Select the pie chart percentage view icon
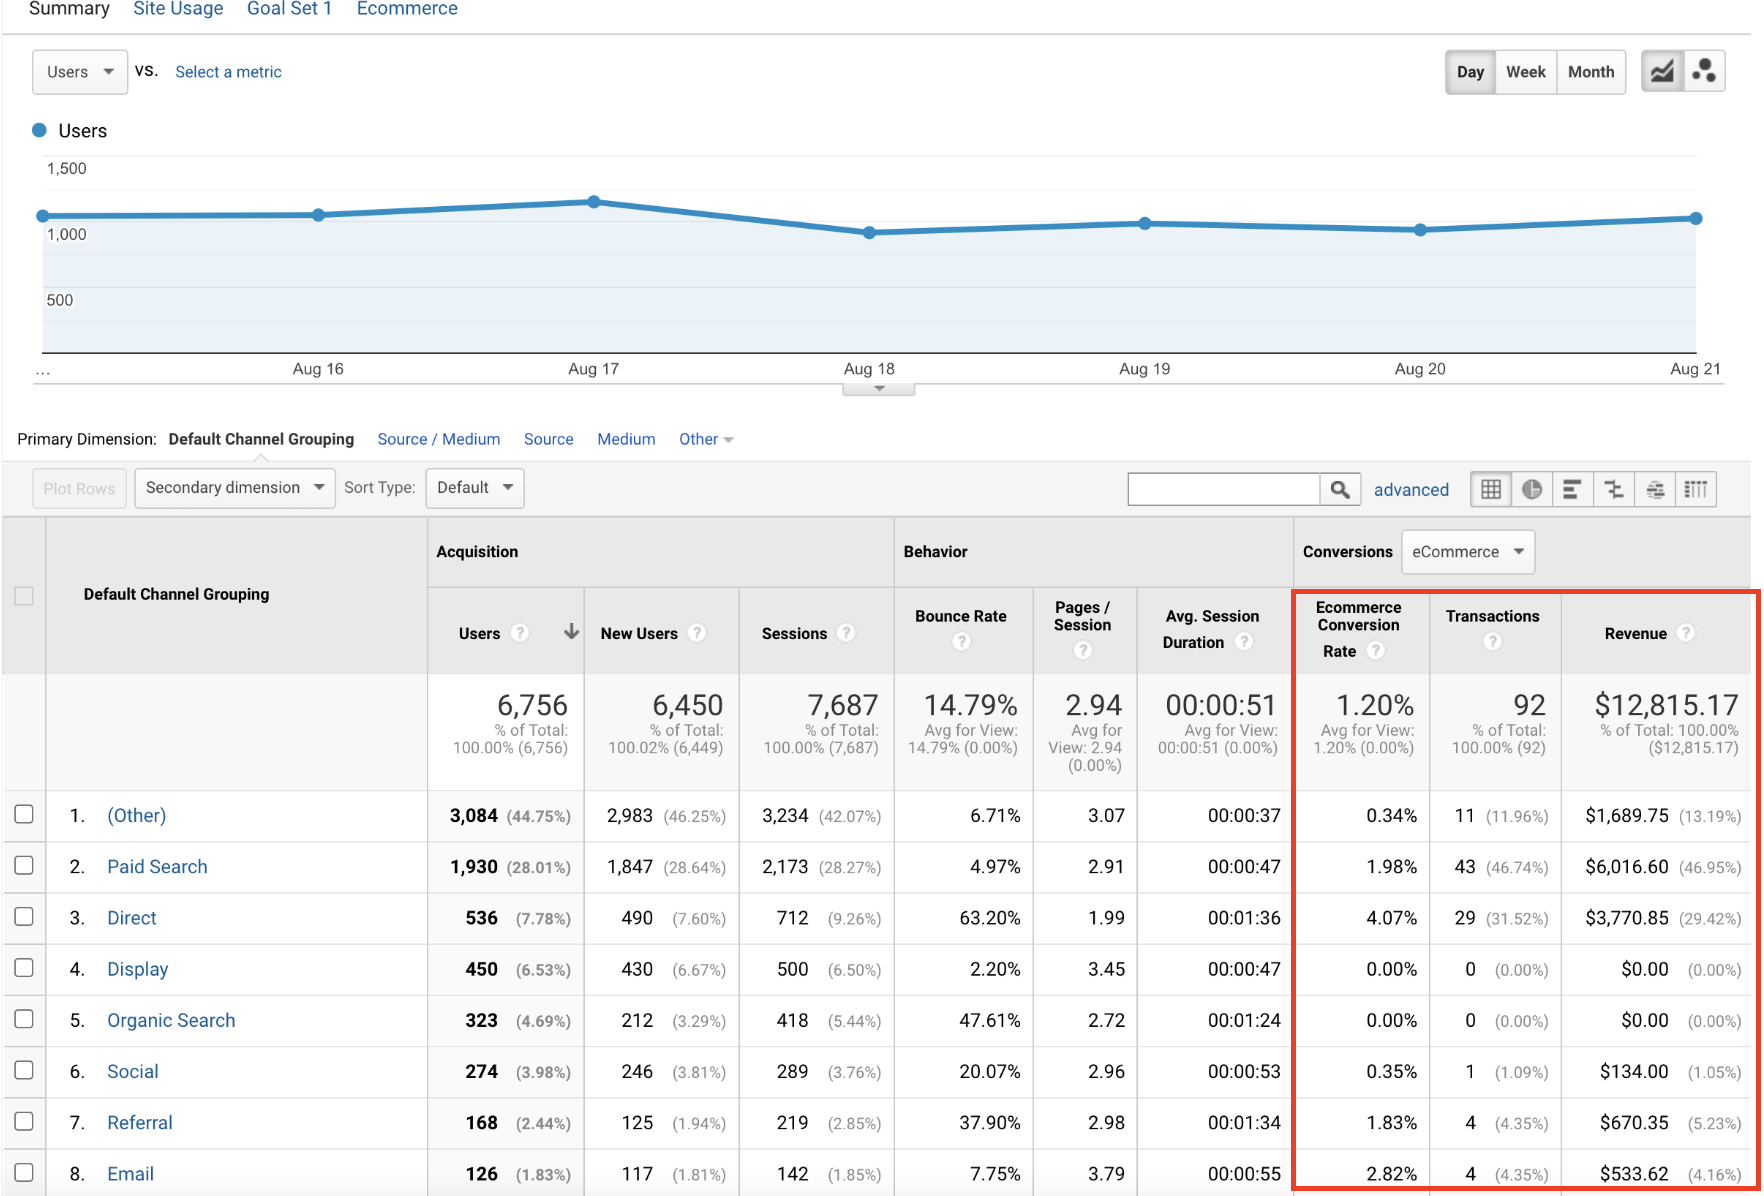The height and width of the screenshot is (1196, 1764). 1532,489
